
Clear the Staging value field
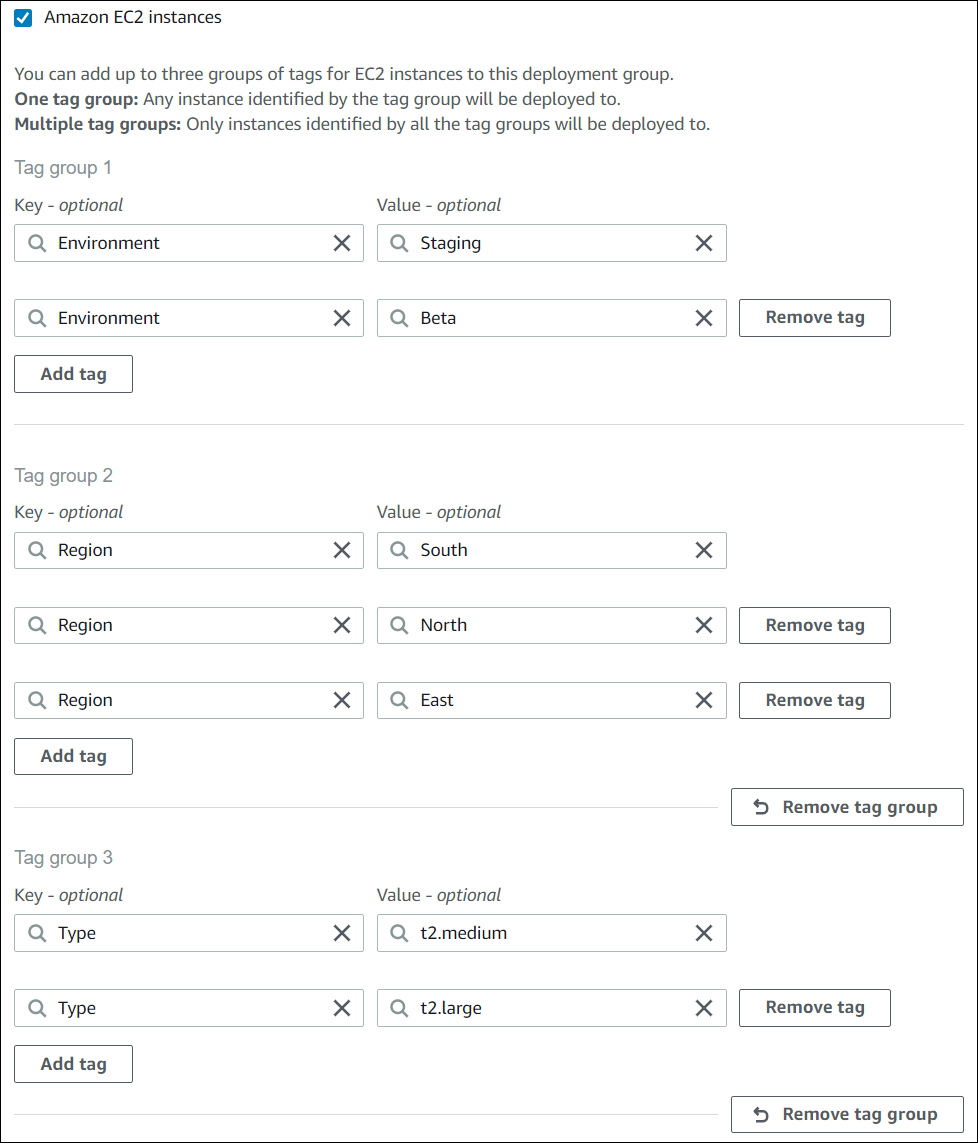pyautogui.click(x=704, y=243)
